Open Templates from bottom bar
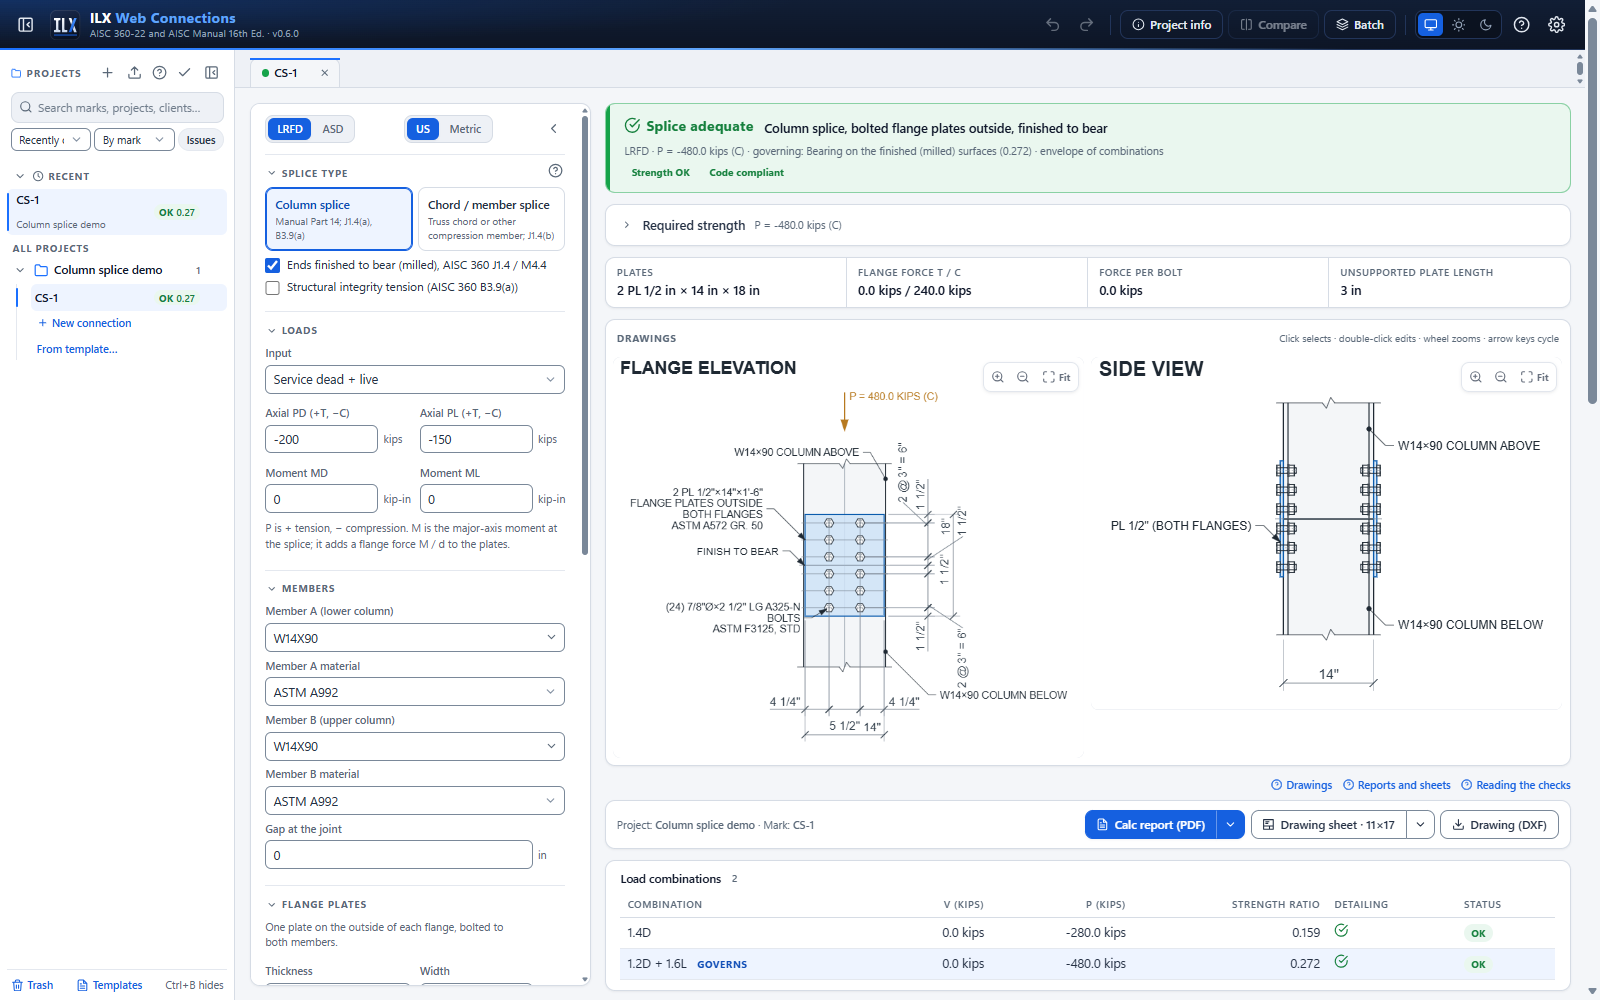Screen dimensions: 1600x1000 110,985
